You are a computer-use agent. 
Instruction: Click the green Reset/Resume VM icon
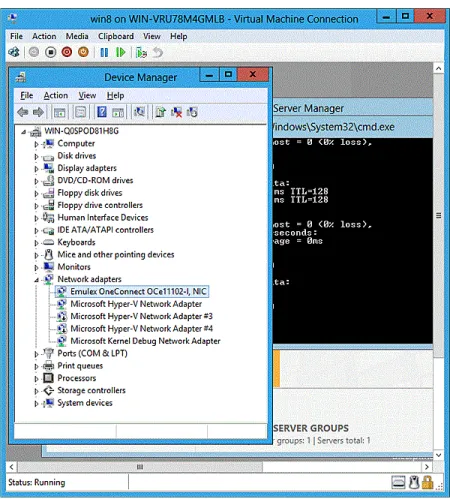(120, 52)
